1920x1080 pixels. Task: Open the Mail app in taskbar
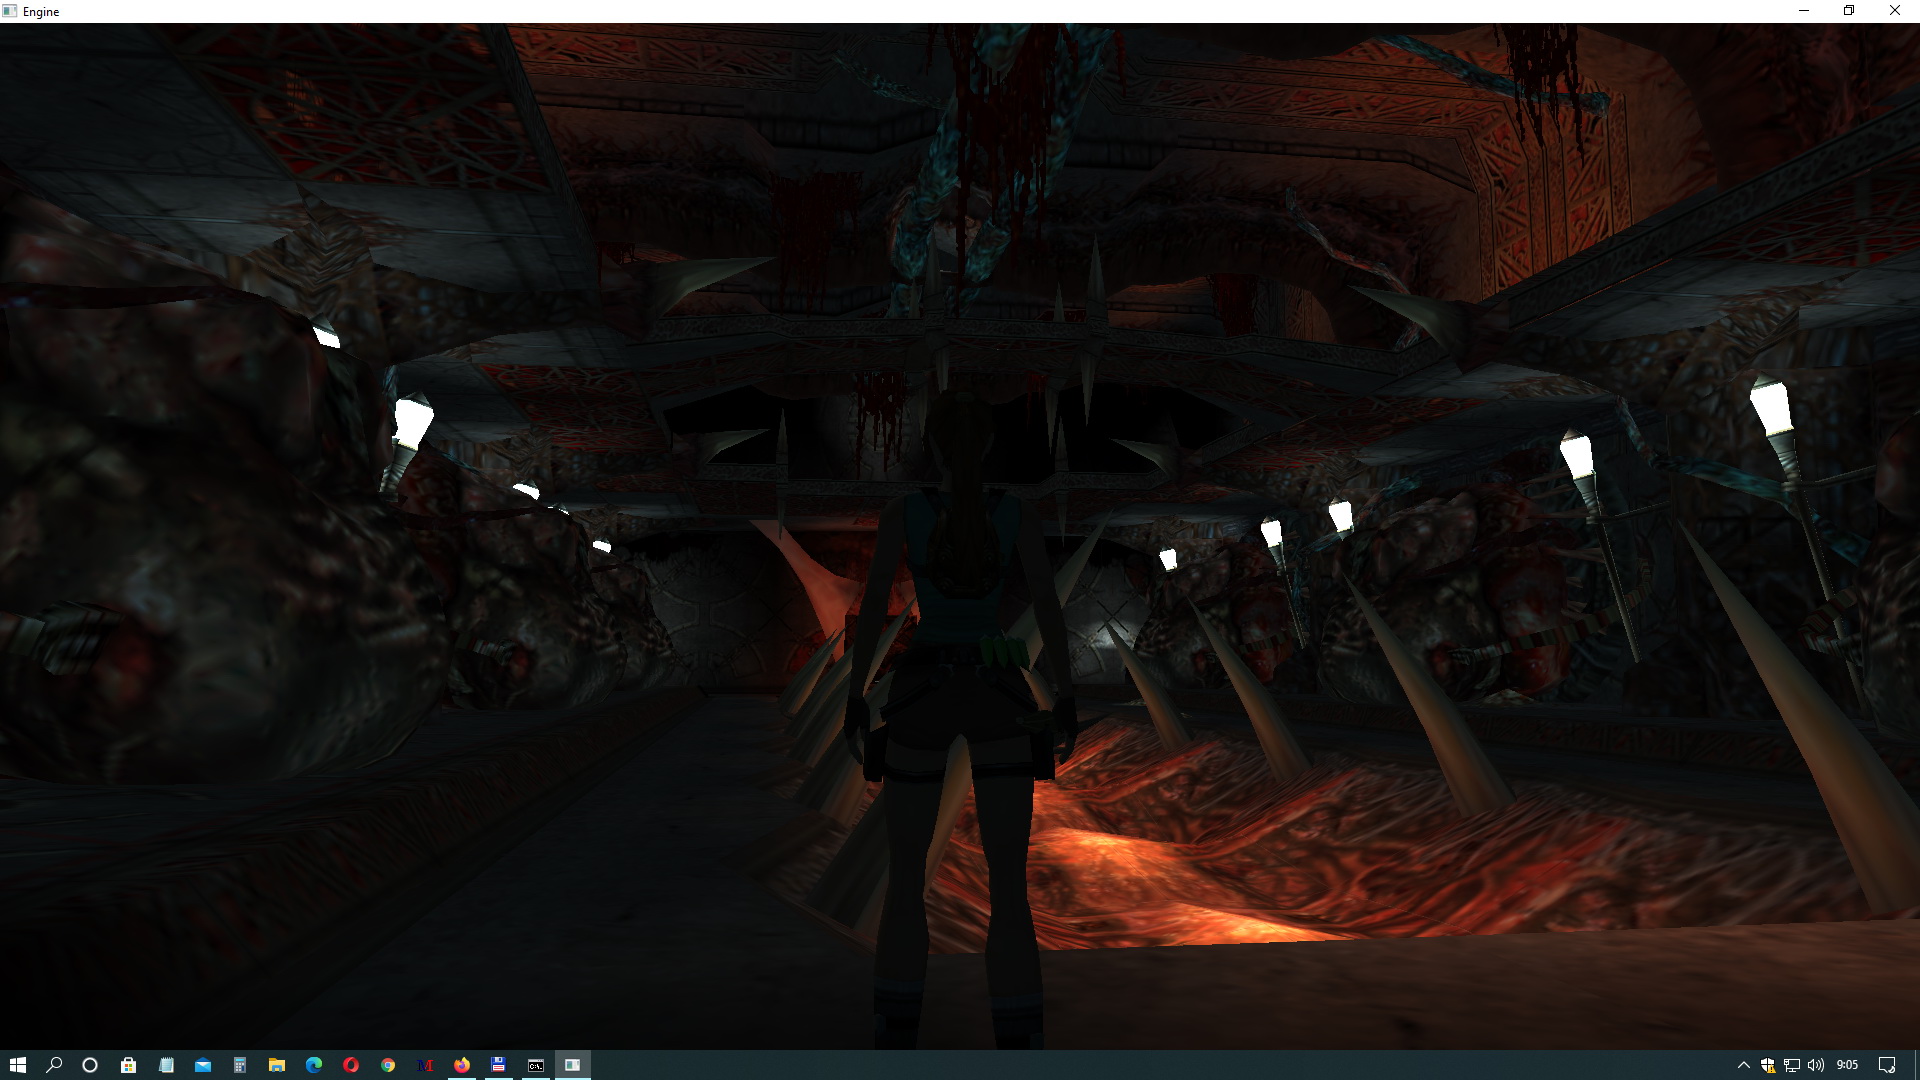click(x=203, y=1065)
